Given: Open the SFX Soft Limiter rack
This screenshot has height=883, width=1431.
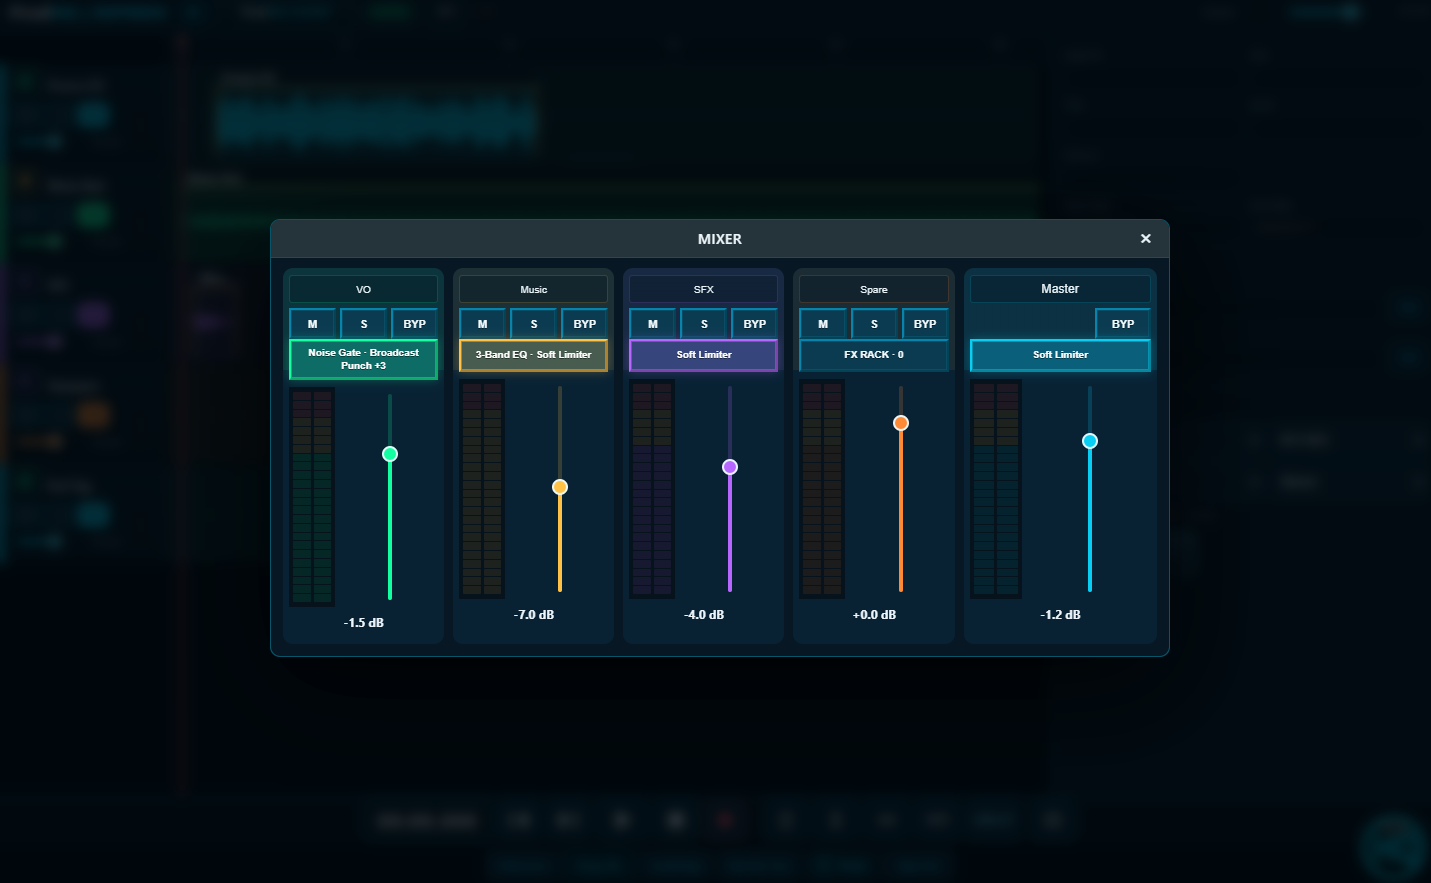Looking at the screenshot, I should coord(704,355).
